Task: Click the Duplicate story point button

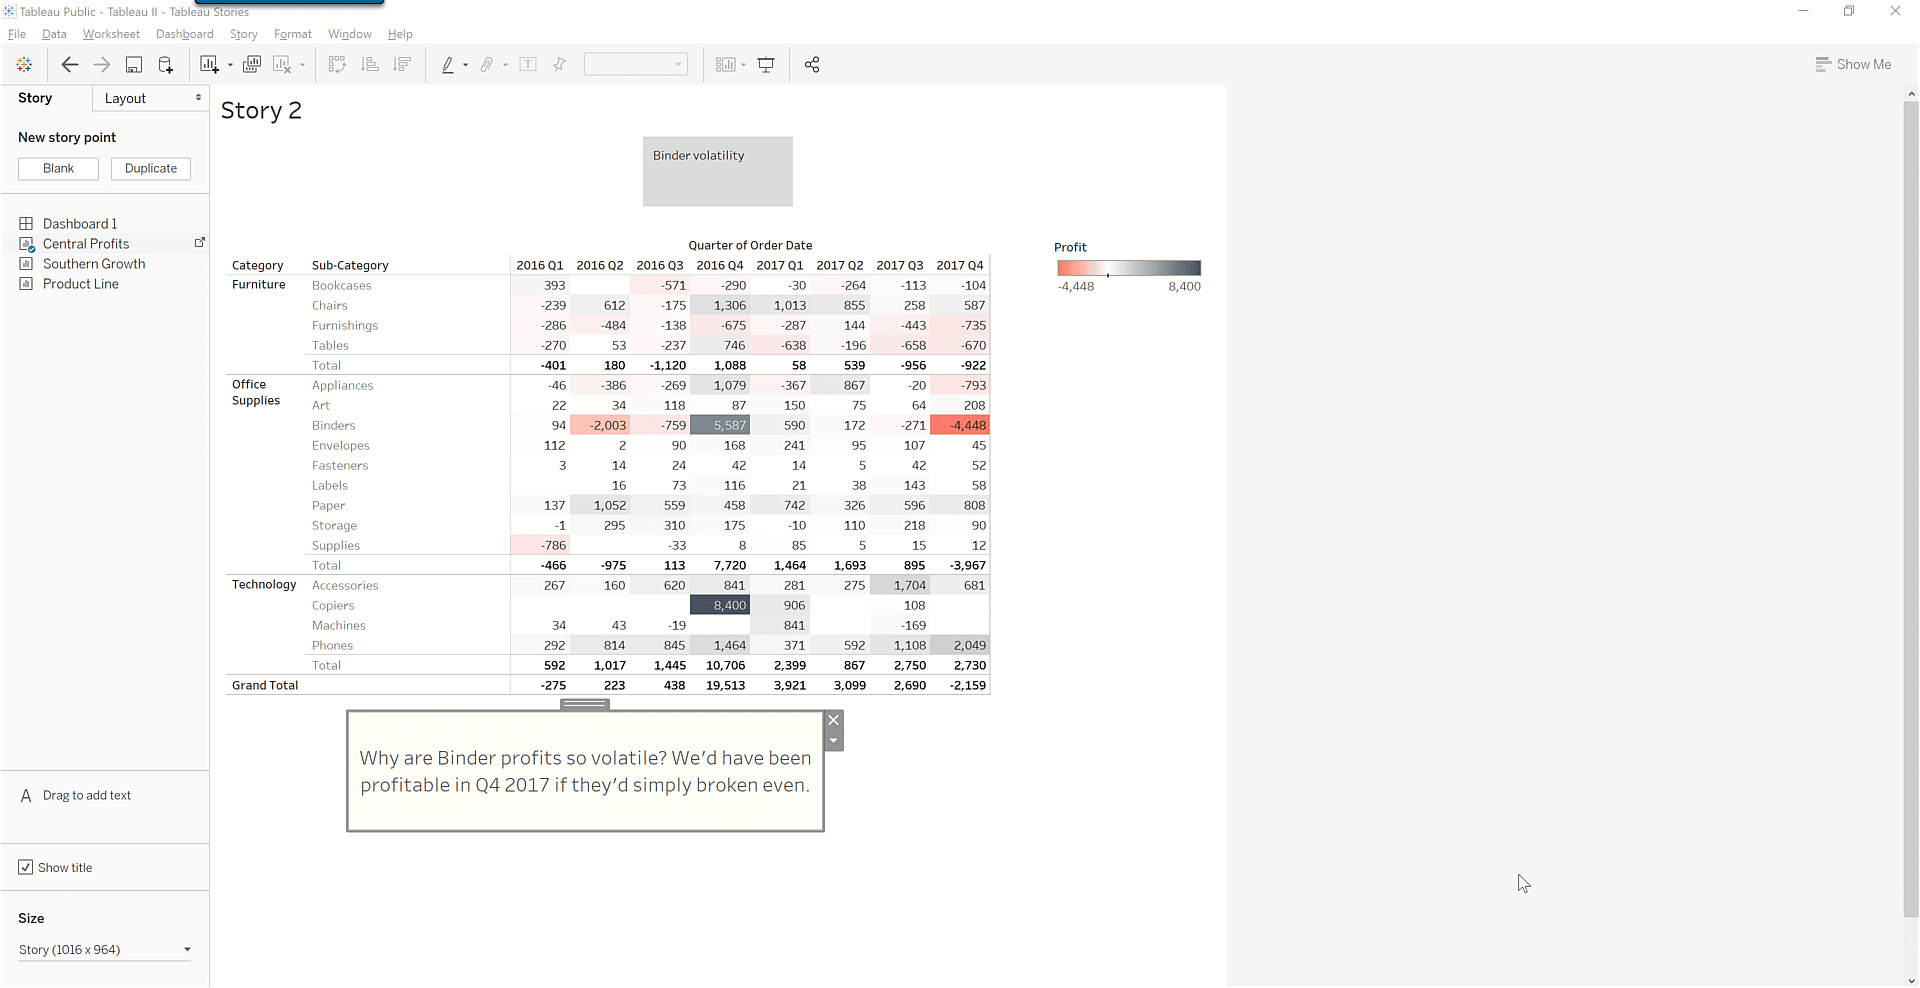Action: [151, 168]
